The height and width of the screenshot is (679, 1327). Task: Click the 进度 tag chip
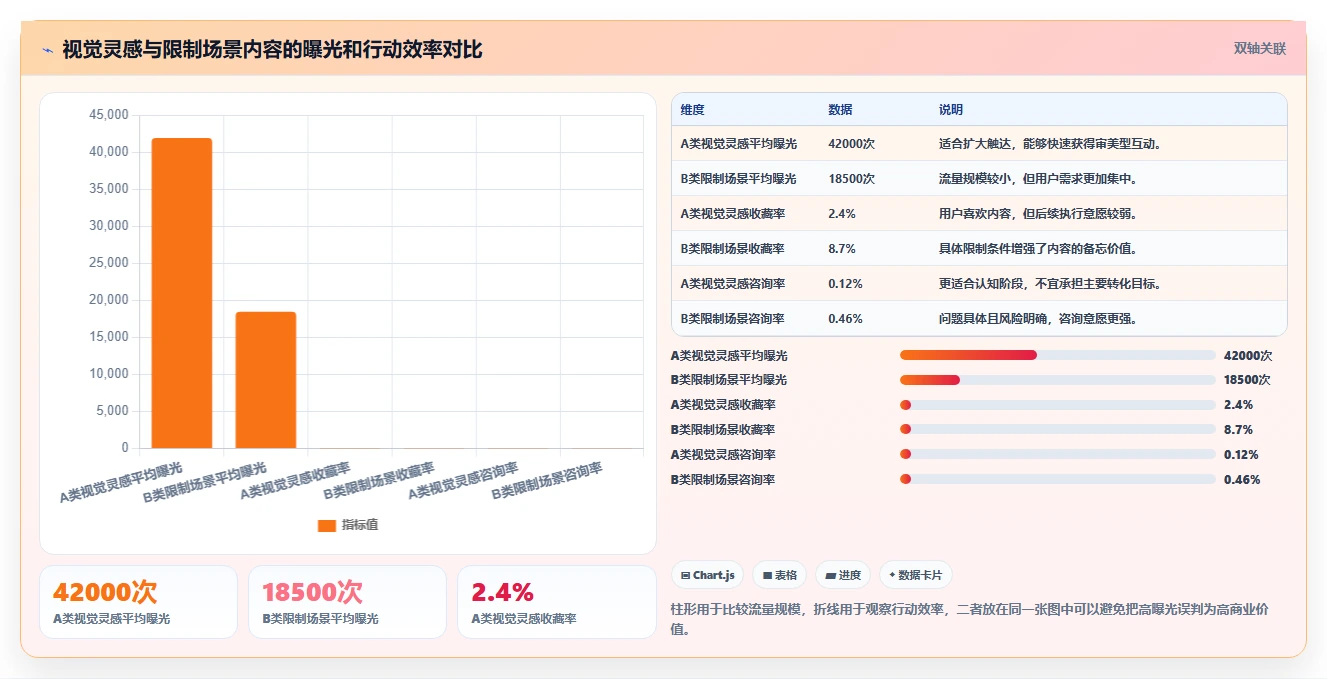(843, 575)
